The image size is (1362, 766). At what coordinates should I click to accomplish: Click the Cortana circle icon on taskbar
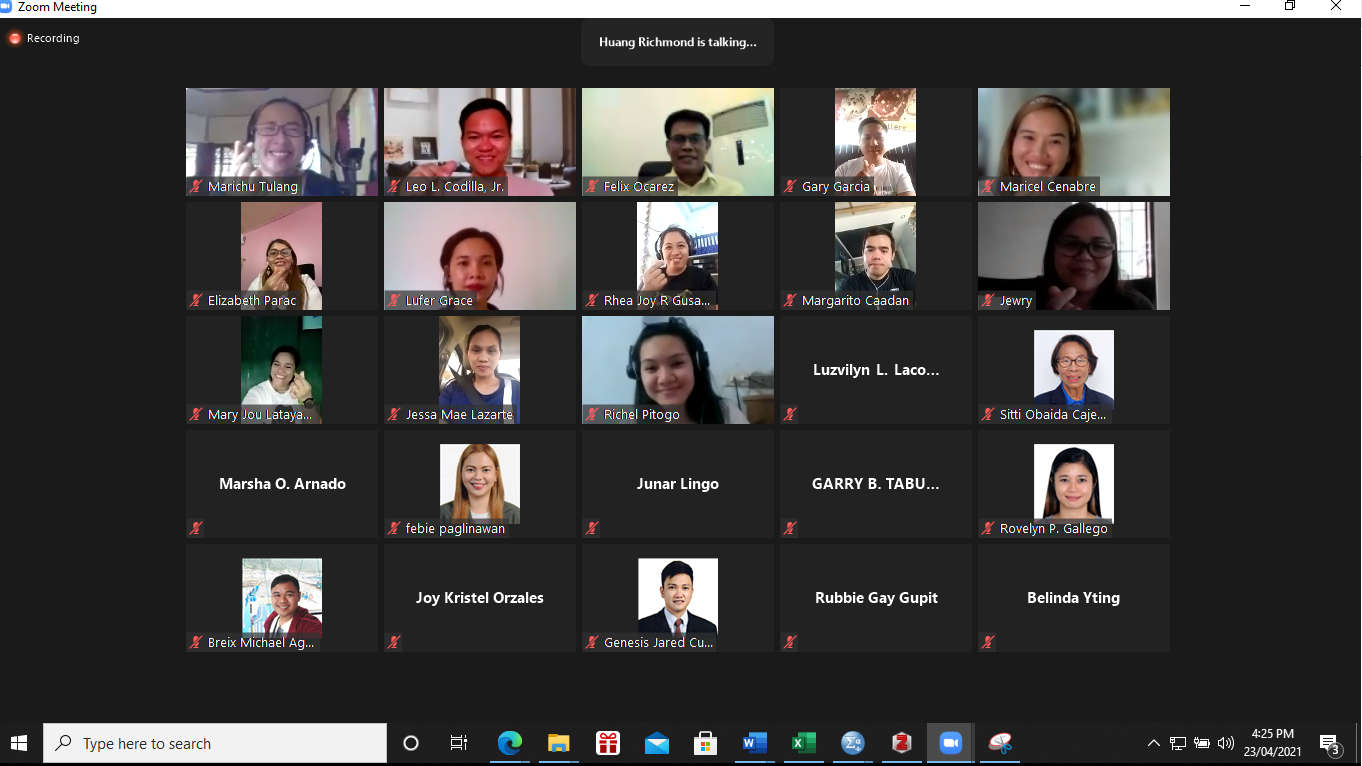(411, 743)
